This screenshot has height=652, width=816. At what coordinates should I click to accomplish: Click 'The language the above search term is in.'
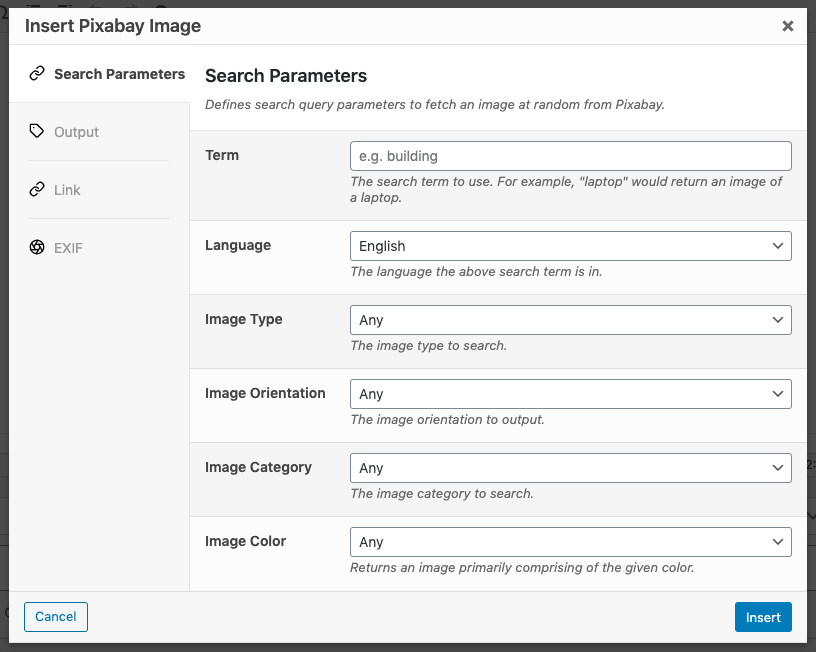point(476,272)
